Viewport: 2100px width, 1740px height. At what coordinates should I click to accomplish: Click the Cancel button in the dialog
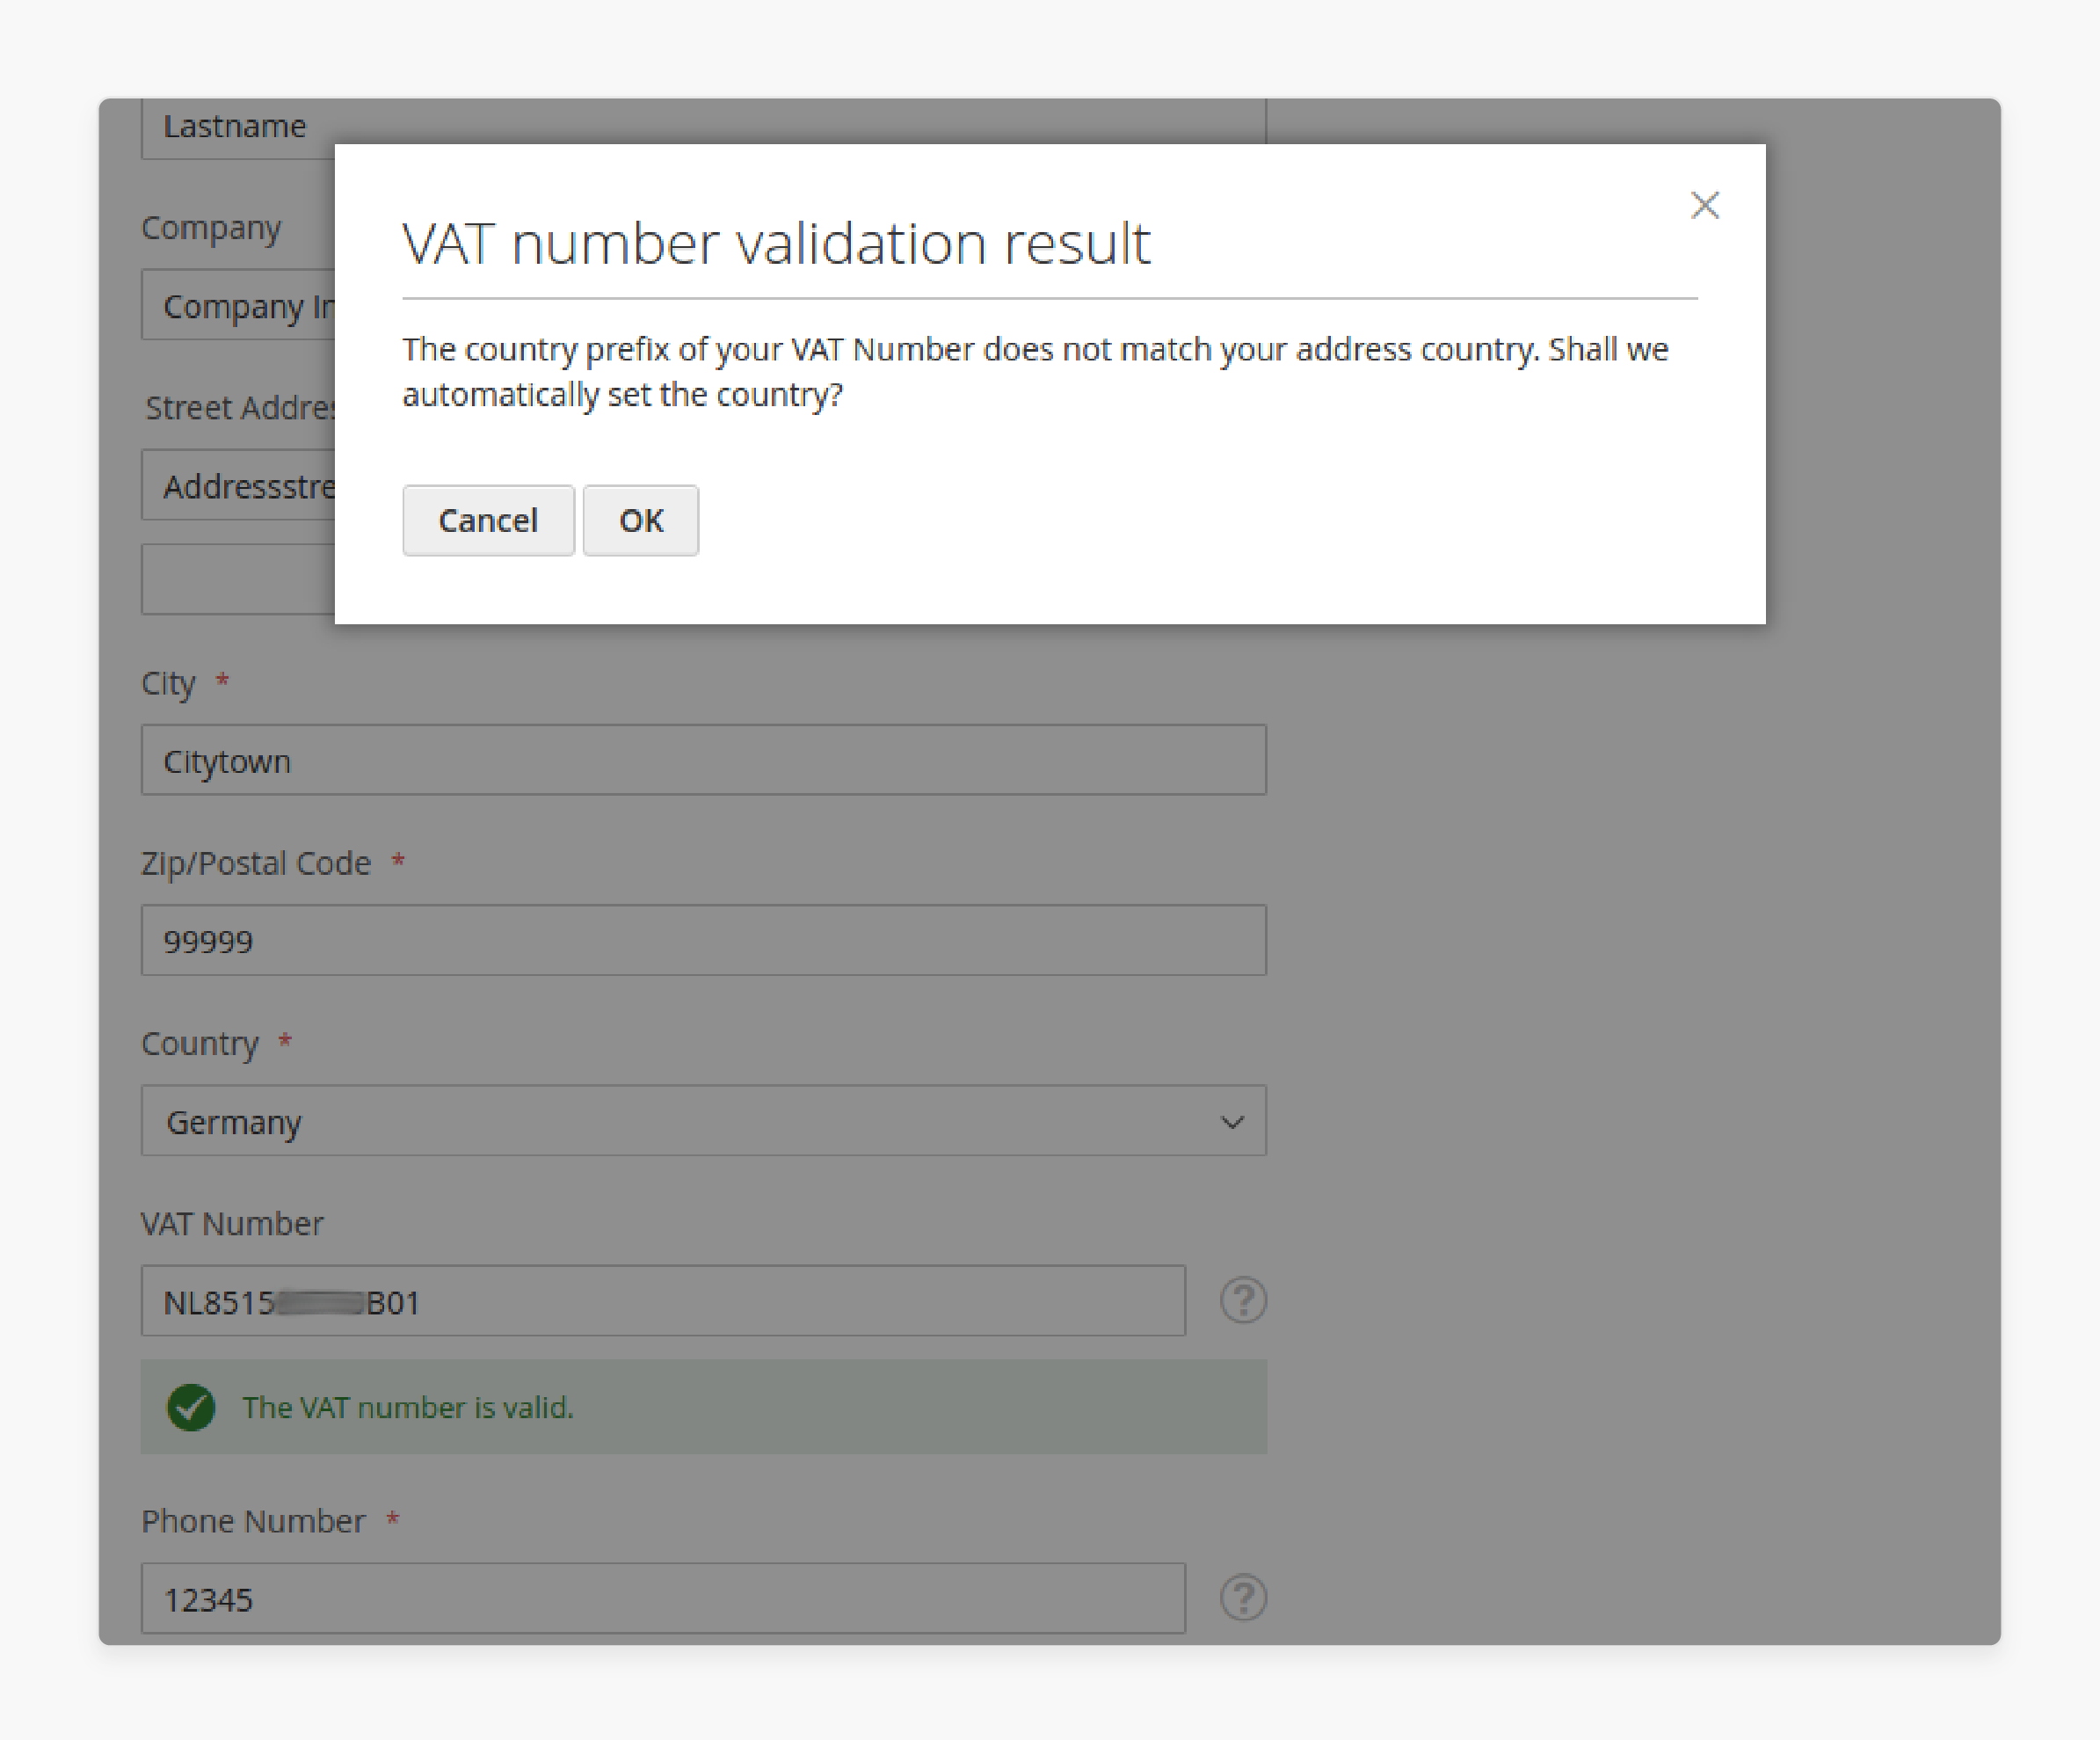(x=488, y=520)
